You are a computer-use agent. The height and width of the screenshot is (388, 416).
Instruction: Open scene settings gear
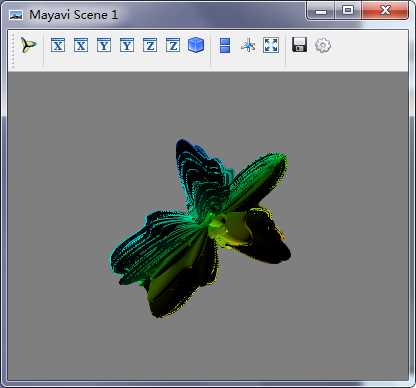pyautogui.click(x=323, y=45)
